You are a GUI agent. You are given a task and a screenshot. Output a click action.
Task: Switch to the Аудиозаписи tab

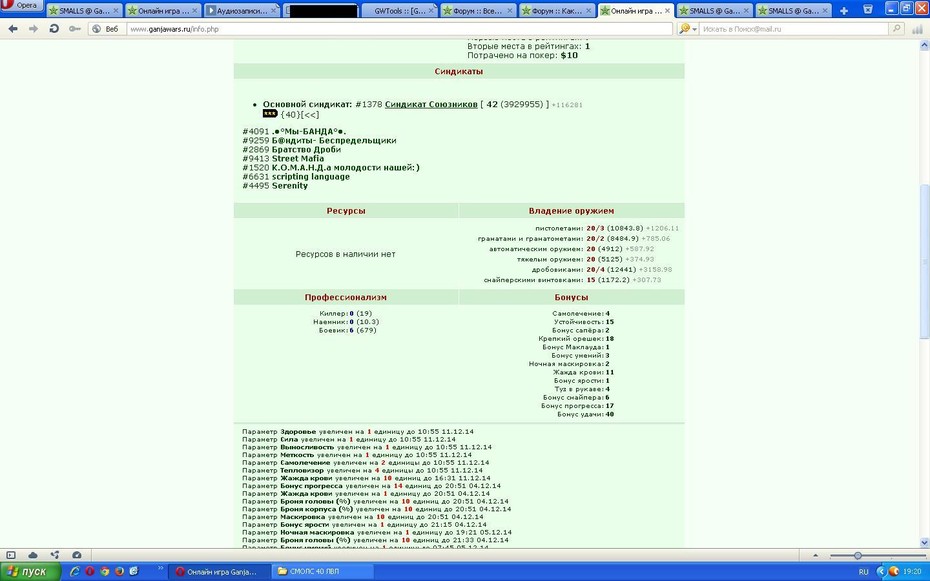(242, 11)
